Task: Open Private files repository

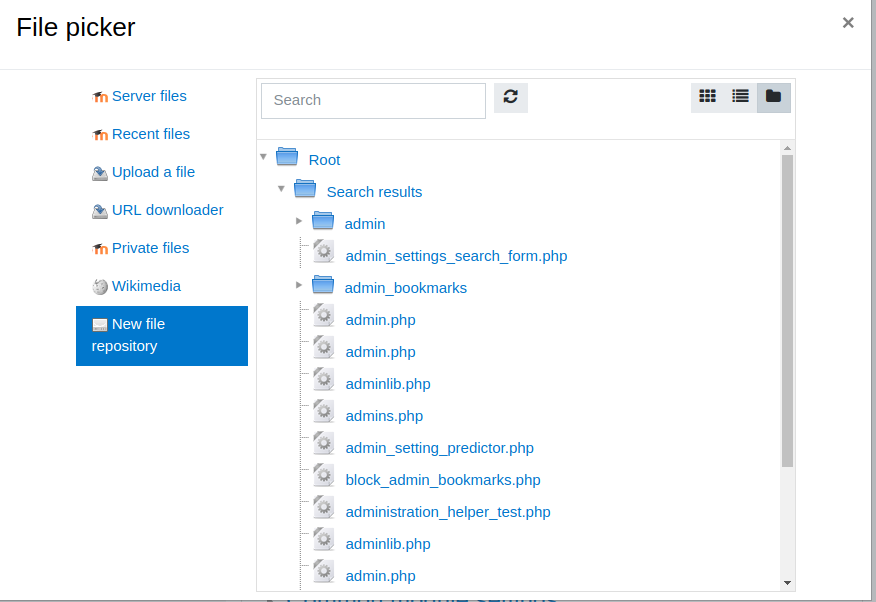Action: [x=150, y=248]
